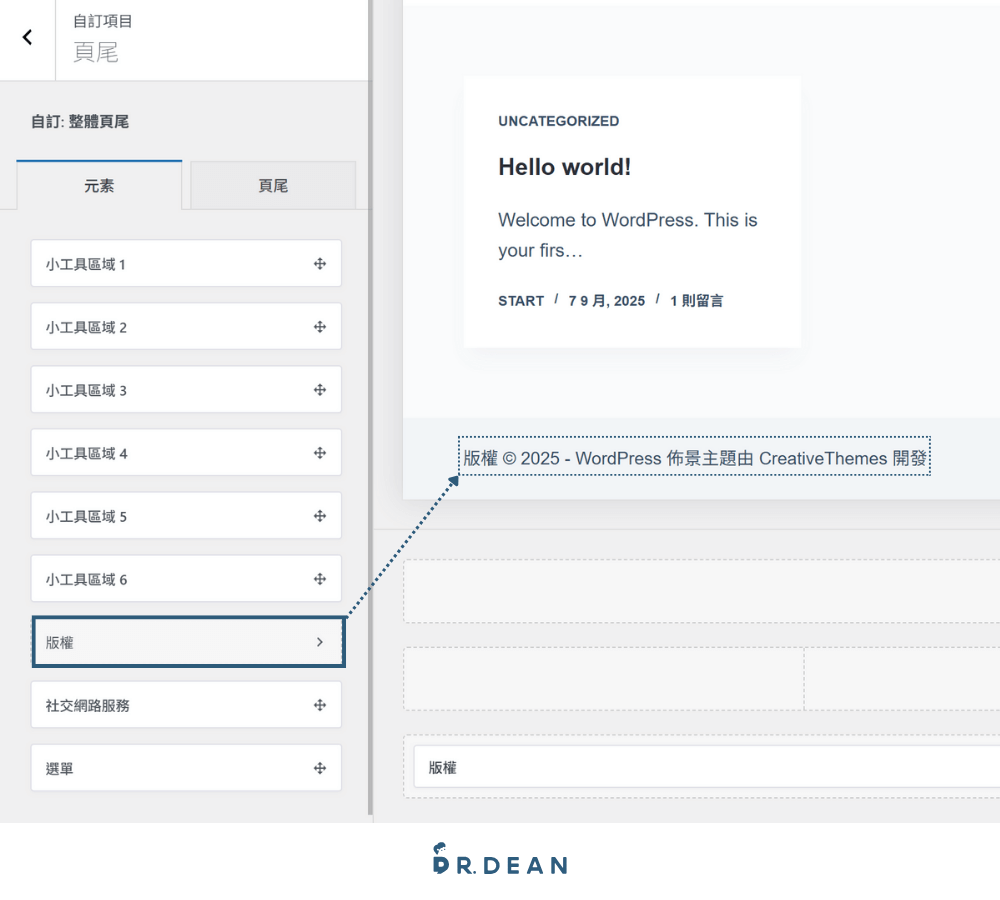Screen dimensions: 1000x900
Task: Go back with the left arrow icon
Action: (27, 38)
